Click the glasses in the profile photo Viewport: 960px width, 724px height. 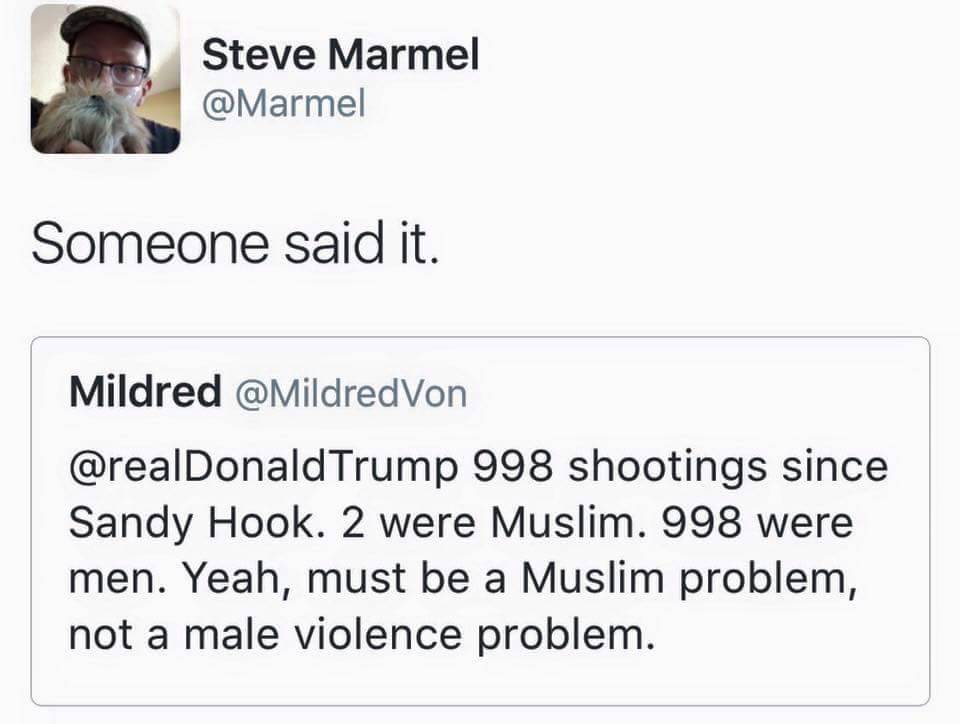[x=107, y=69]
